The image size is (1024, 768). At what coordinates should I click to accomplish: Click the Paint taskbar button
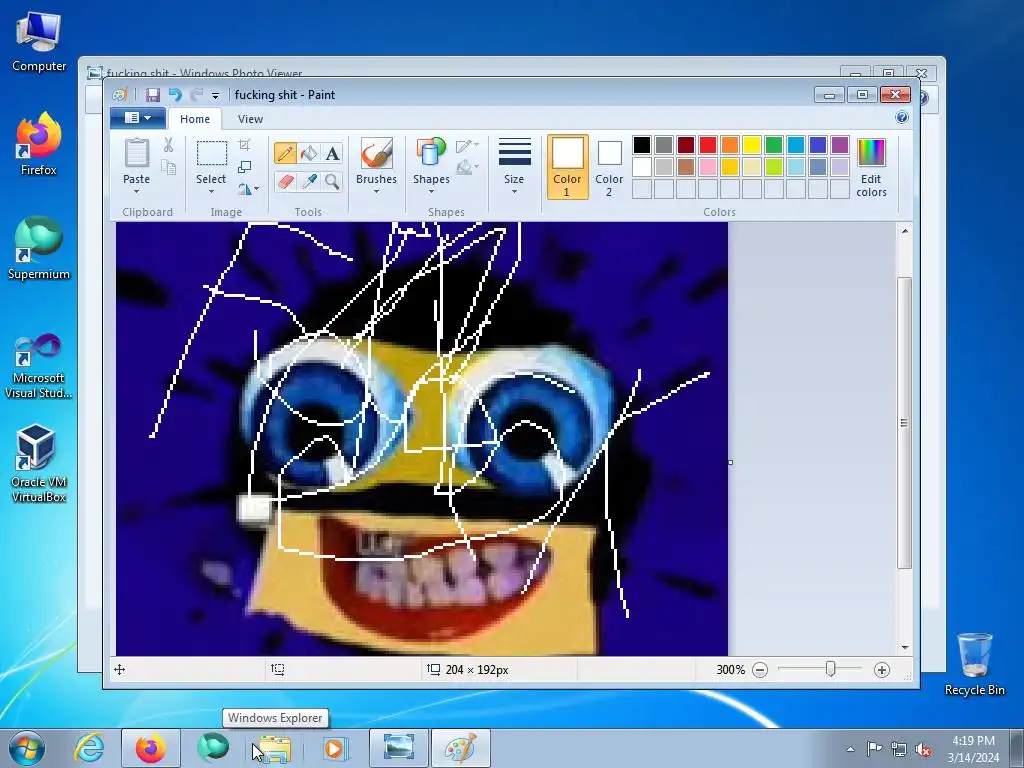pyautogui.click(x=460, y=748)
